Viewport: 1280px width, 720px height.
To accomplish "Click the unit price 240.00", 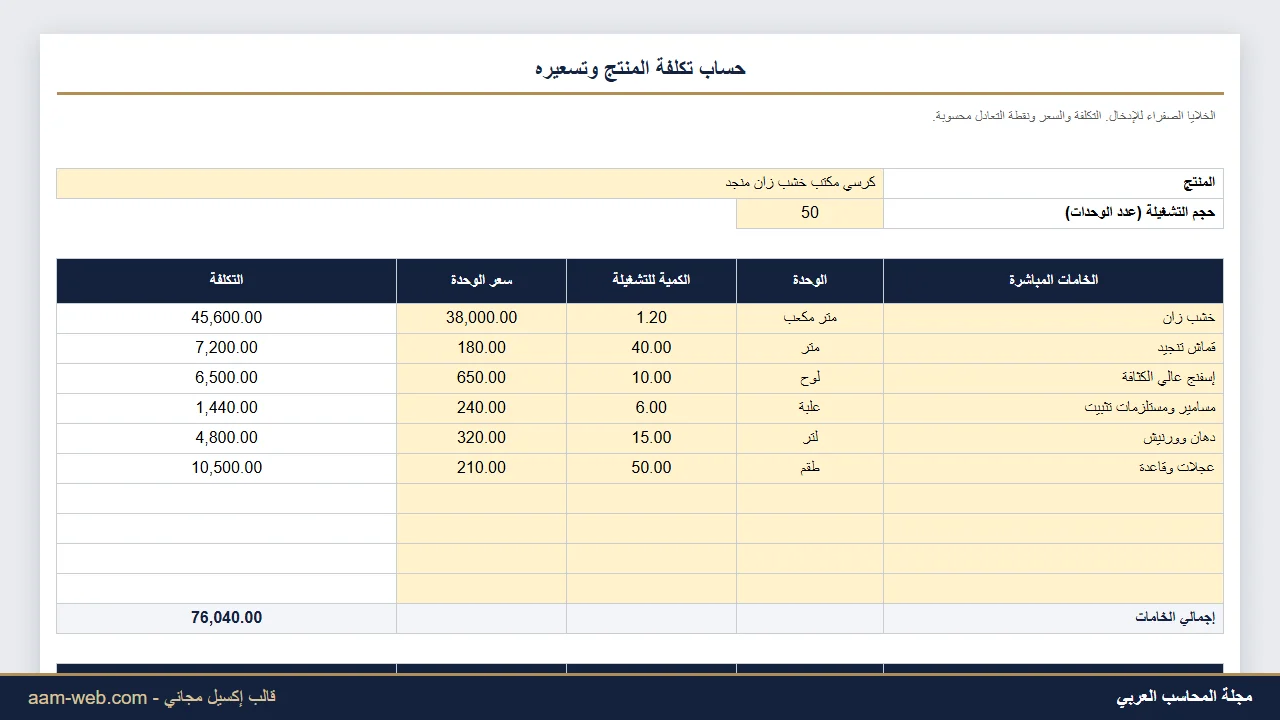I will point(482,408).
